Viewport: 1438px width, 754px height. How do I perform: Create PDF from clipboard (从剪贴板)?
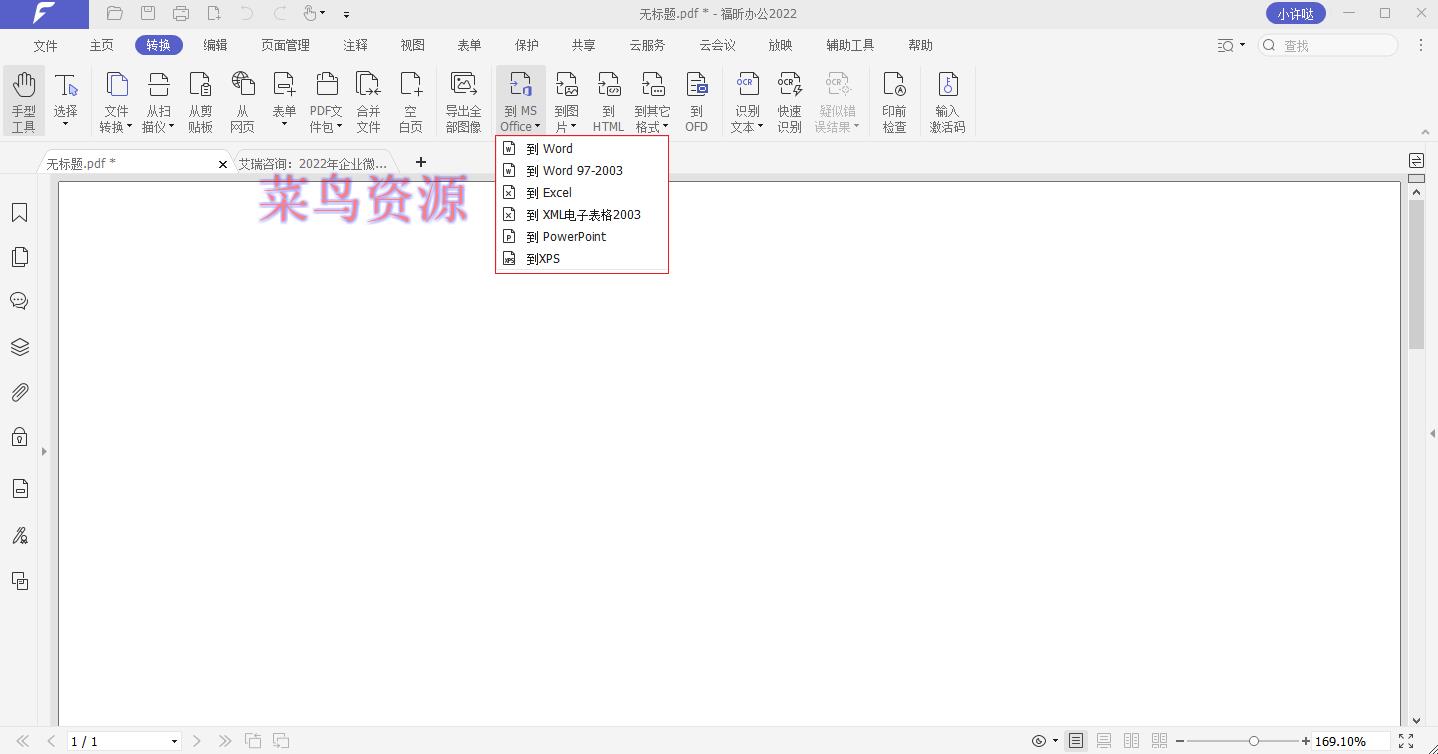pyautogui.click(x=200, y=100)
